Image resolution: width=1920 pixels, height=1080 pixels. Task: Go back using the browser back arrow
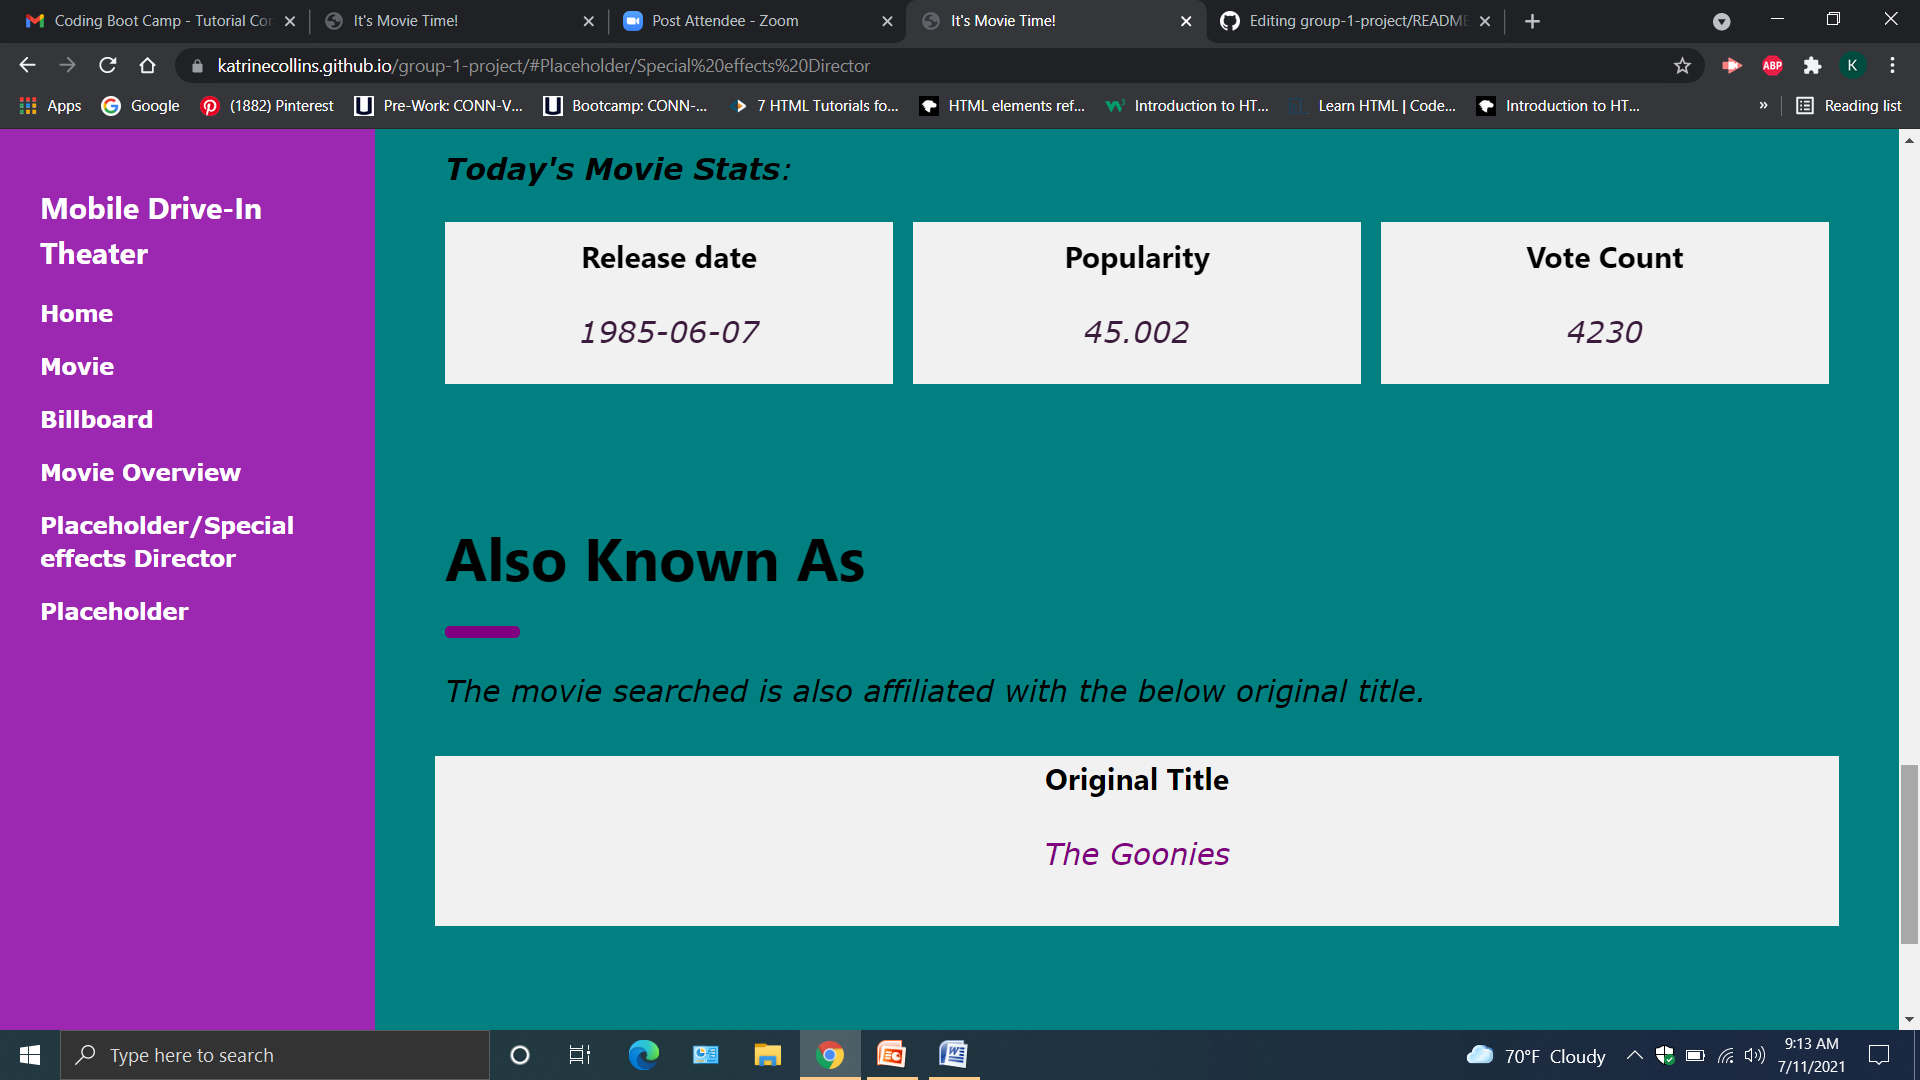tap(27, 66)
